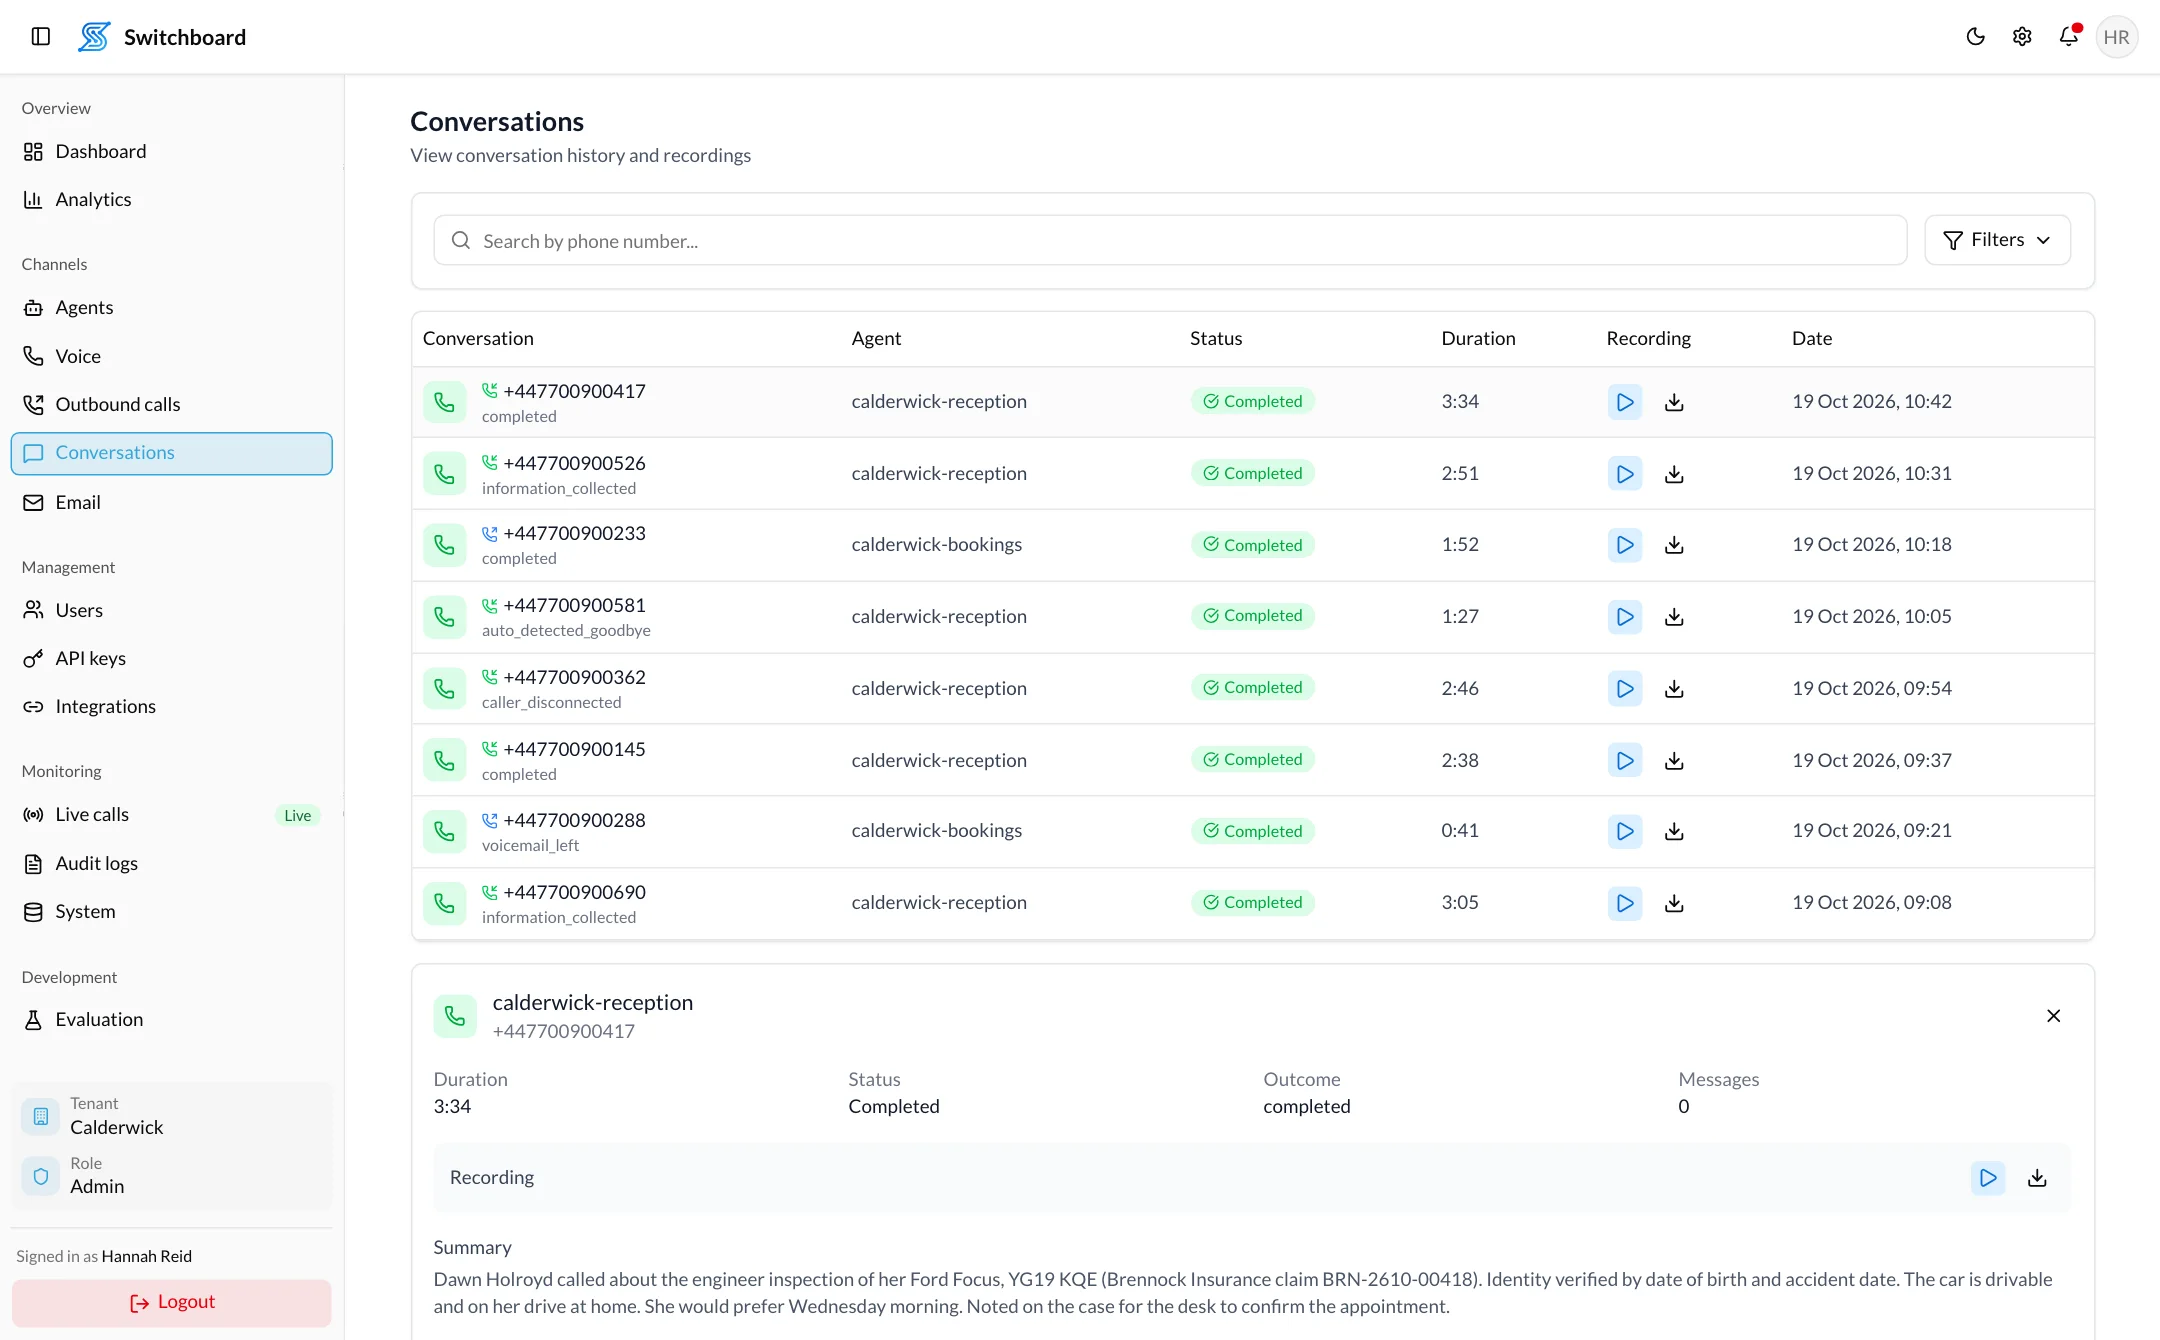Switch to dark mode moon icon
The height and width of the screenshot is (1340, 2160).
(x=1976, y=37)
